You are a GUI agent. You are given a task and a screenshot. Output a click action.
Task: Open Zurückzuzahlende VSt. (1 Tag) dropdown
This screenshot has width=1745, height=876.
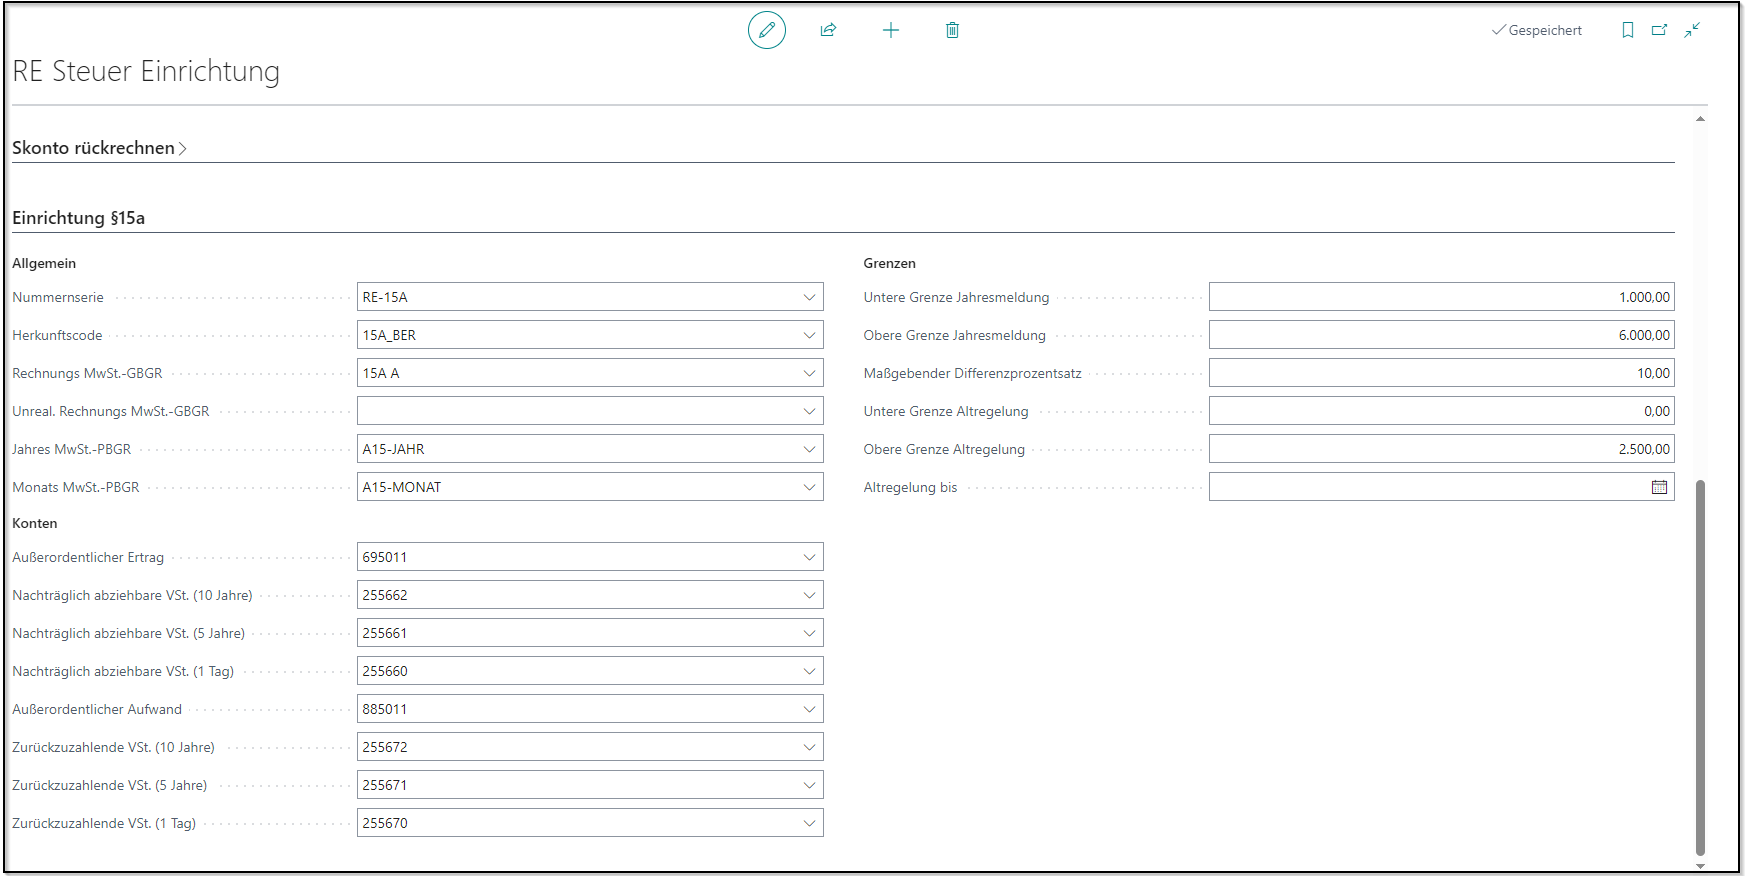point(809,823)
